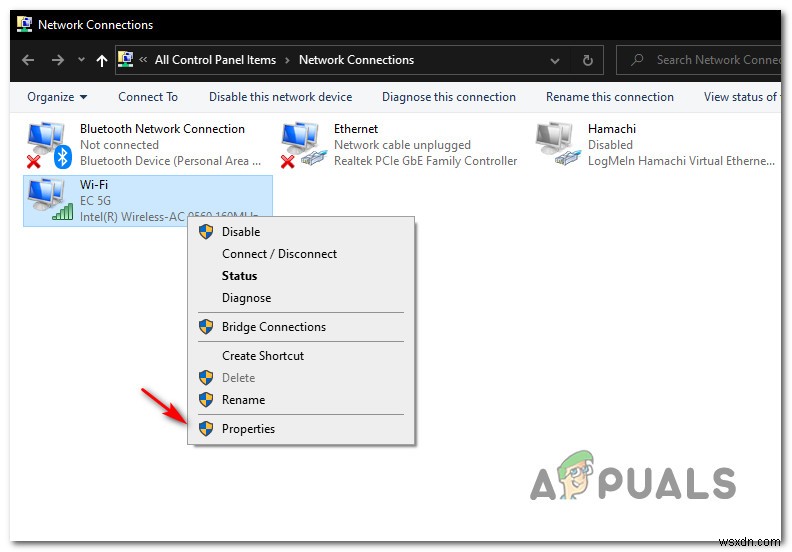Click the Wi-Fi connection name
This screenshot has height=552, width=792.
click(x=94, y=184)
